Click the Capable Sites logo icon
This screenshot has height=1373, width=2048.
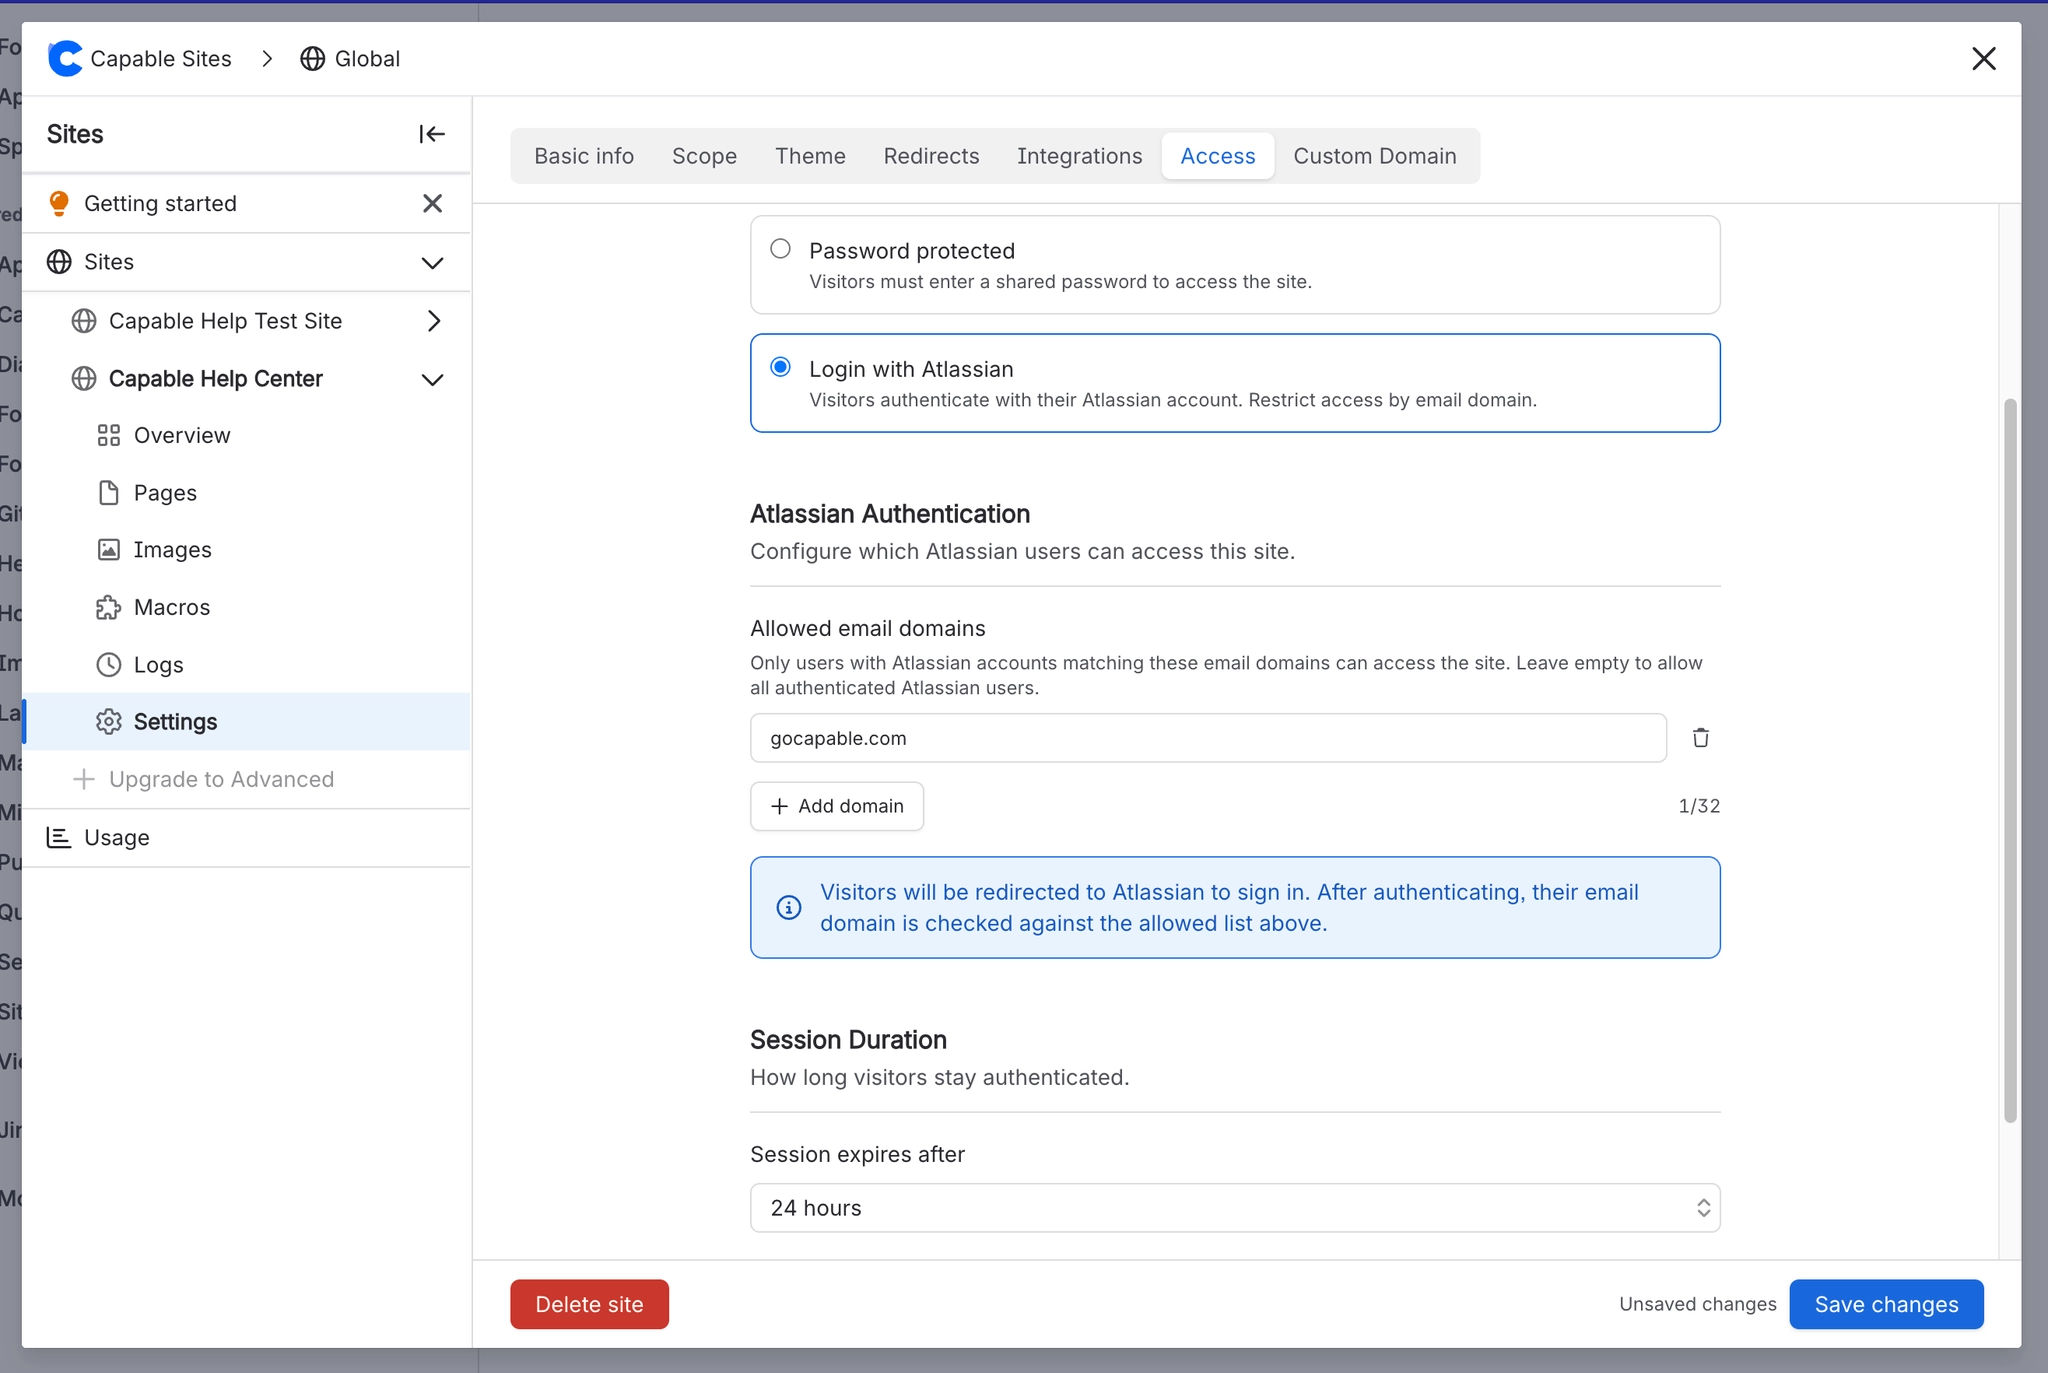click(x=65, y=59)
